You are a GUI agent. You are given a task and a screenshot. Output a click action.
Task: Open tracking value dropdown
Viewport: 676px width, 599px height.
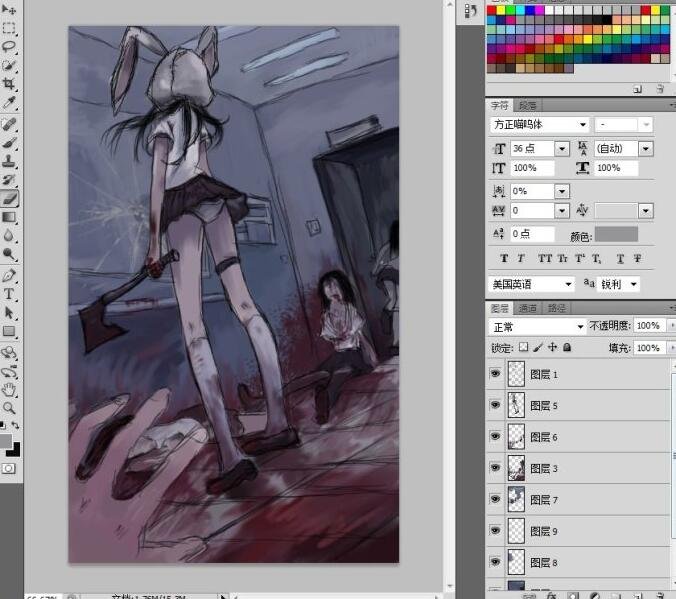pyautogui.click(x=562, y=211)
